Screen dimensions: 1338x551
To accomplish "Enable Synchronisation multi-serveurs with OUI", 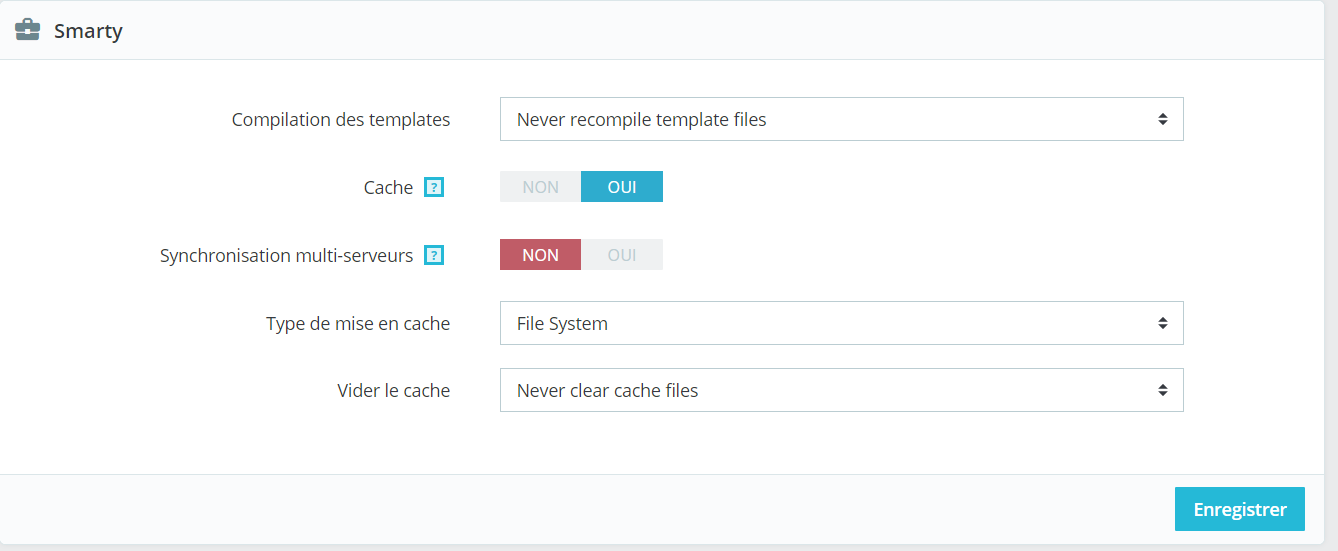I will [622, 255].
